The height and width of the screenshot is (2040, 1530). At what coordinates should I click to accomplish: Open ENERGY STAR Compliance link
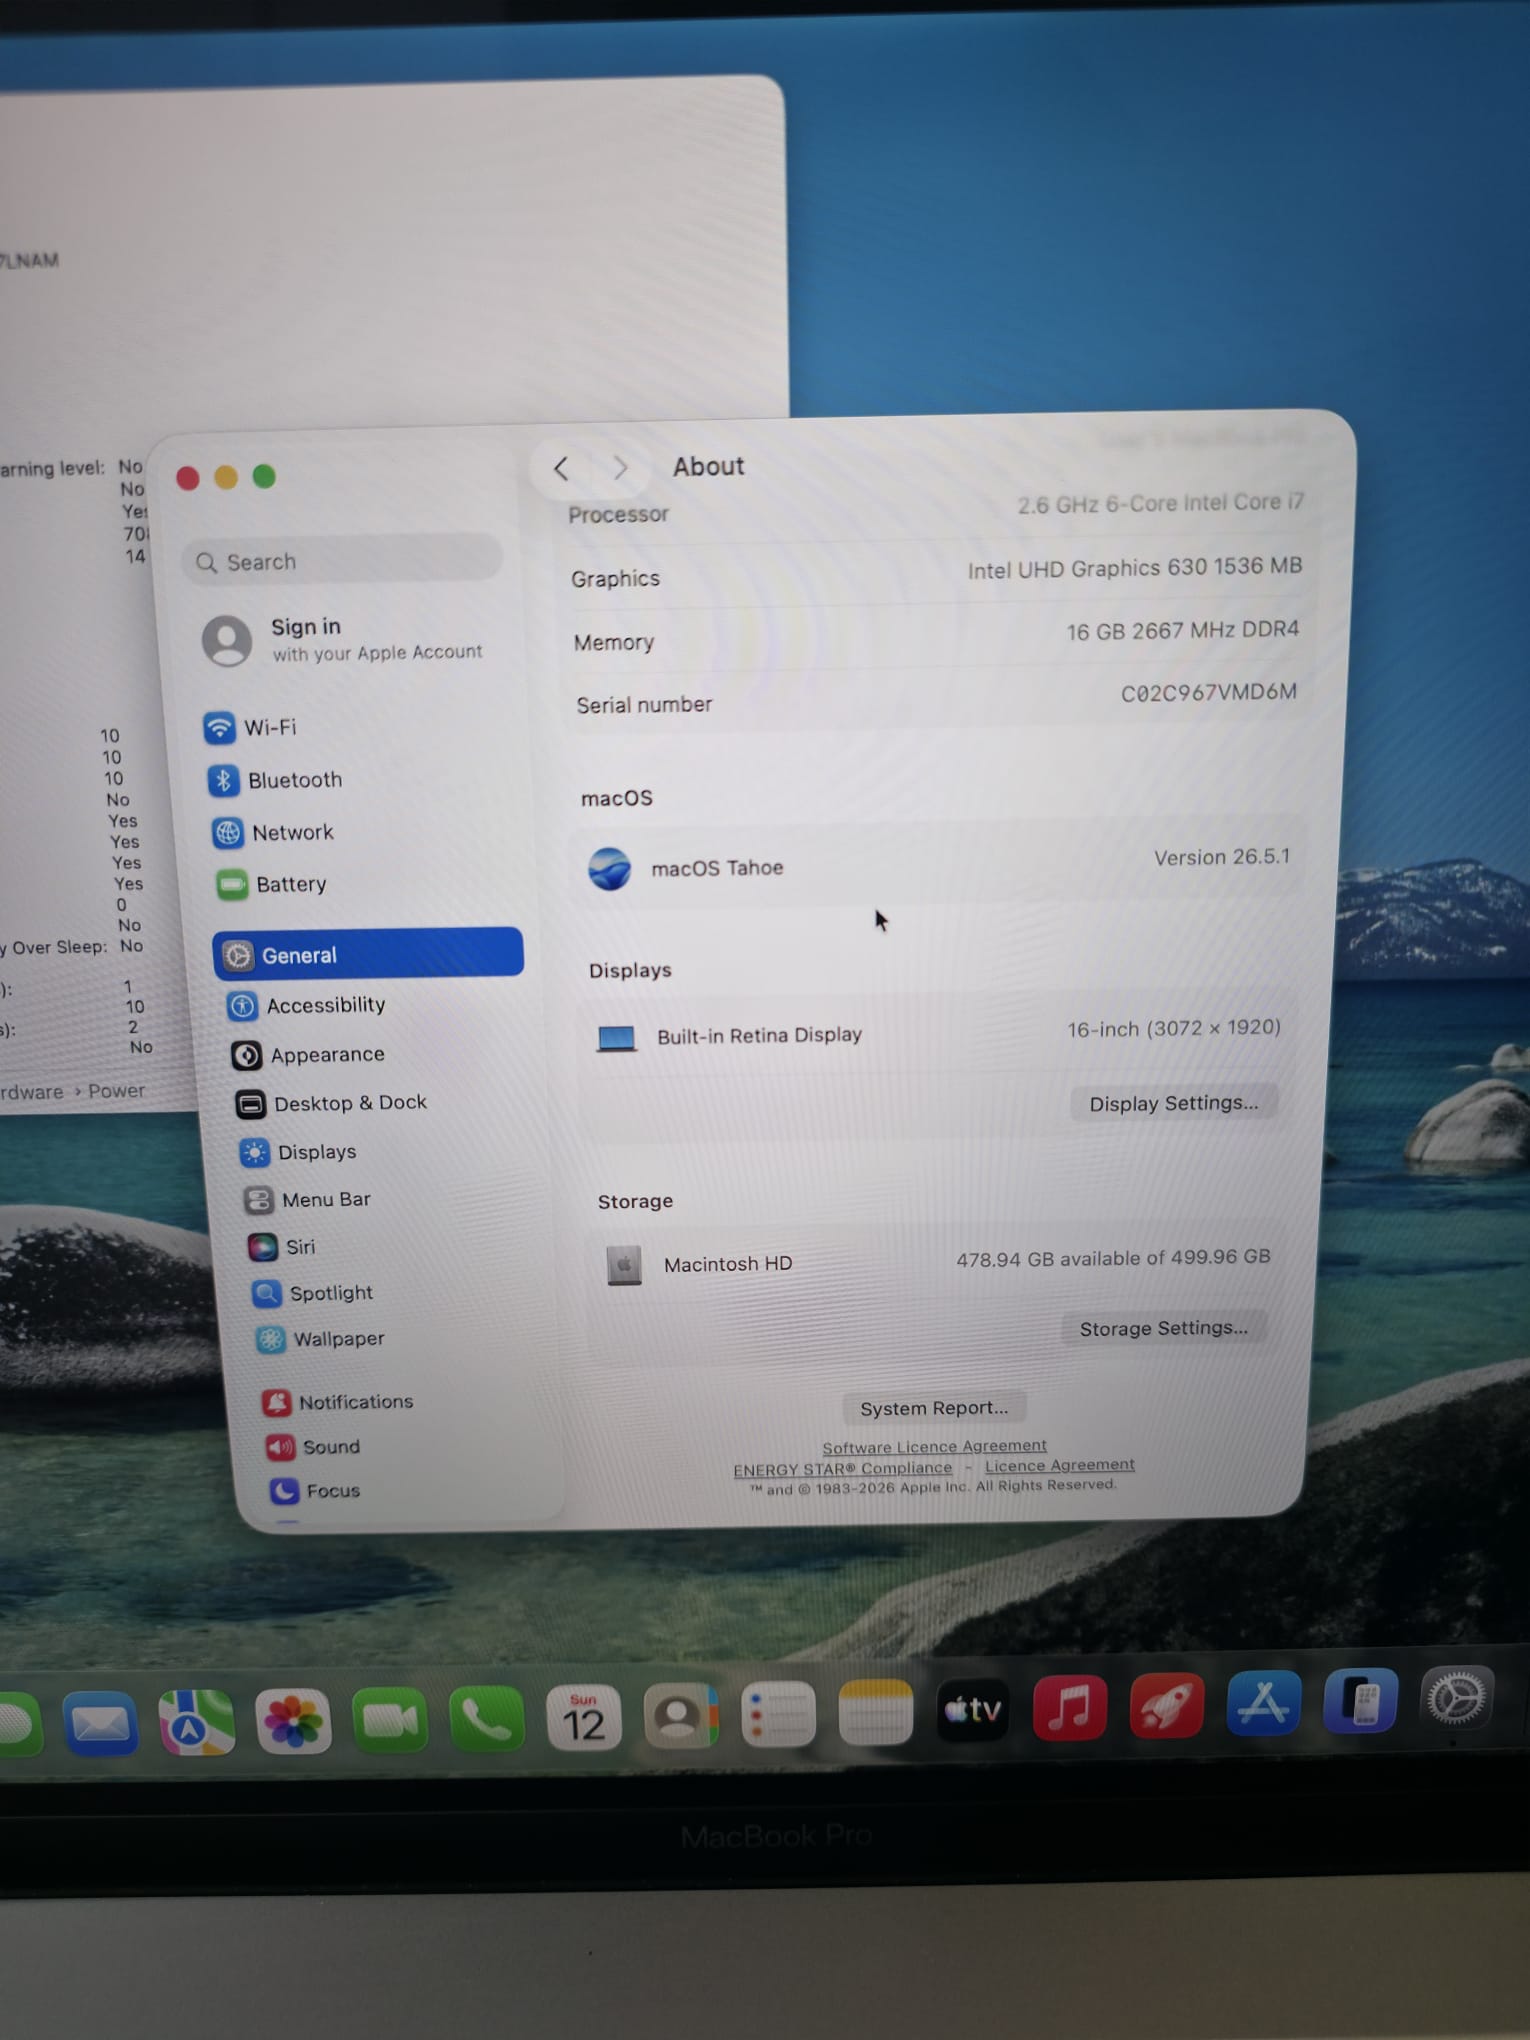click(x=843, y=1468)
